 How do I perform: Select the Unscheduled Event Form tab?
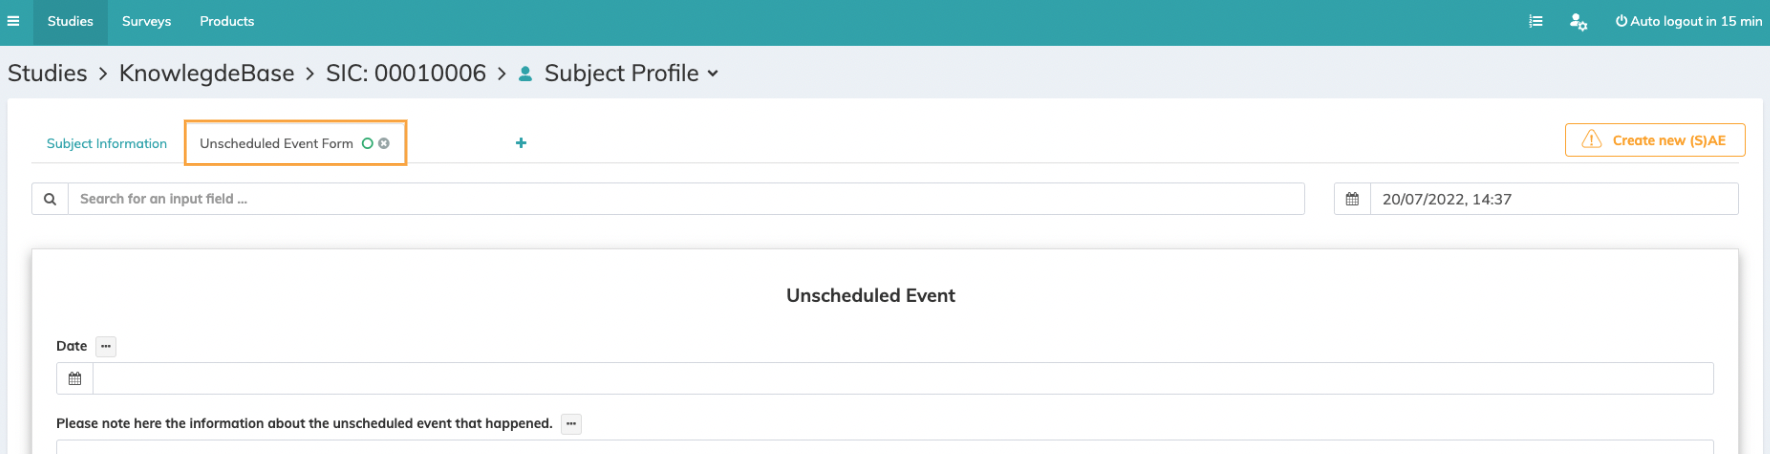click(x=277, y=143)
